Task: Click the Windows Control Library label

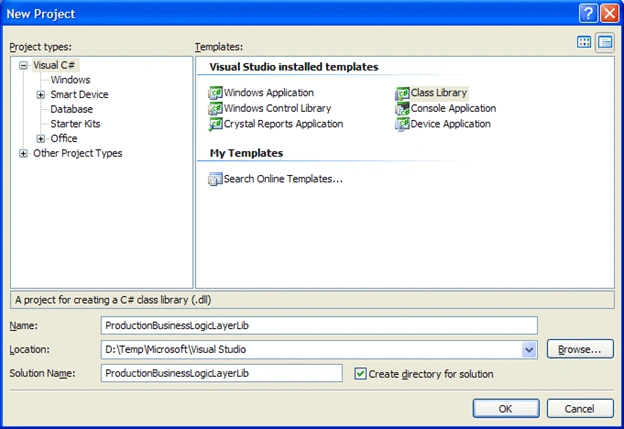Action: 277,108
